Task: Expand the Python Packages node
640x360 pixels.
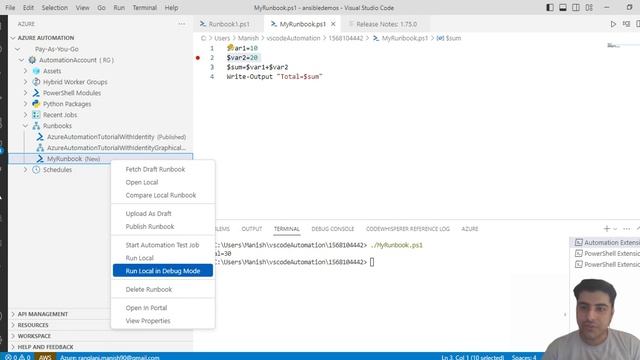Action: [x=25, y=104]
